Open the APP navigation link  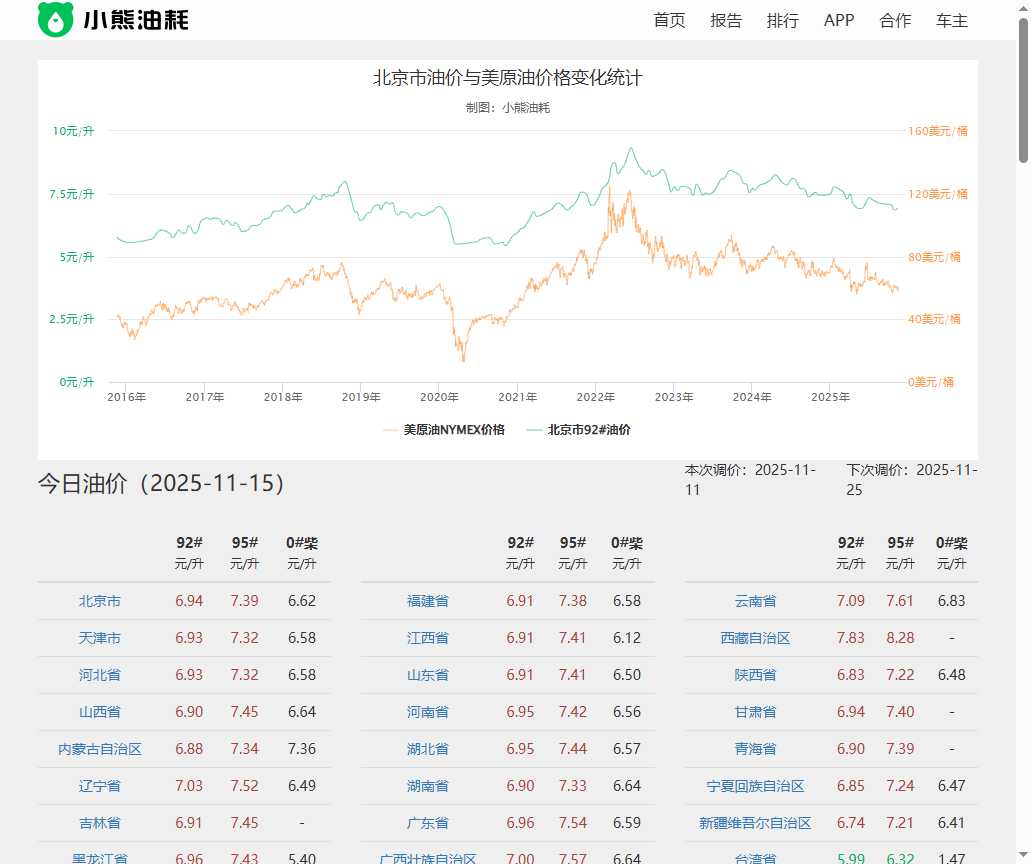(839, 20)
